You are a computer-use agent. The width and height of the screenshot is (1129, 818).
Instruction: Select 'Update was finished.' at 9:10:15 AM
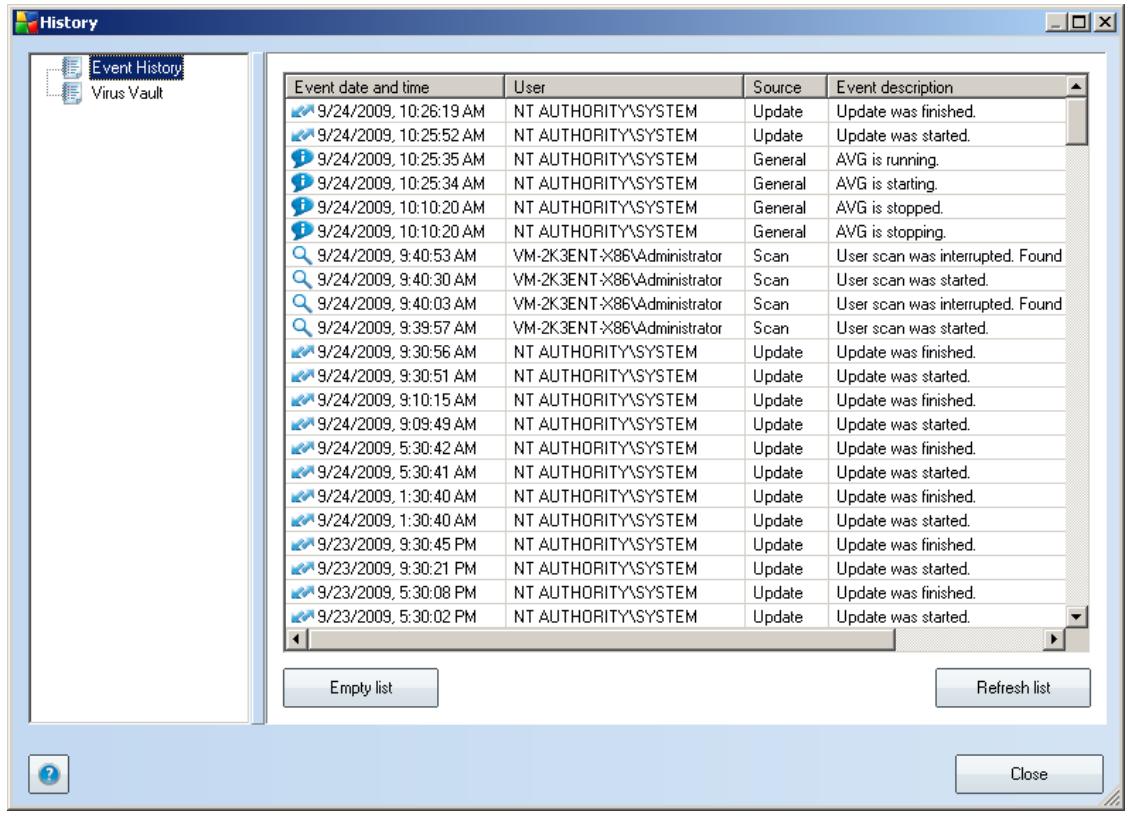coord(906,400)
